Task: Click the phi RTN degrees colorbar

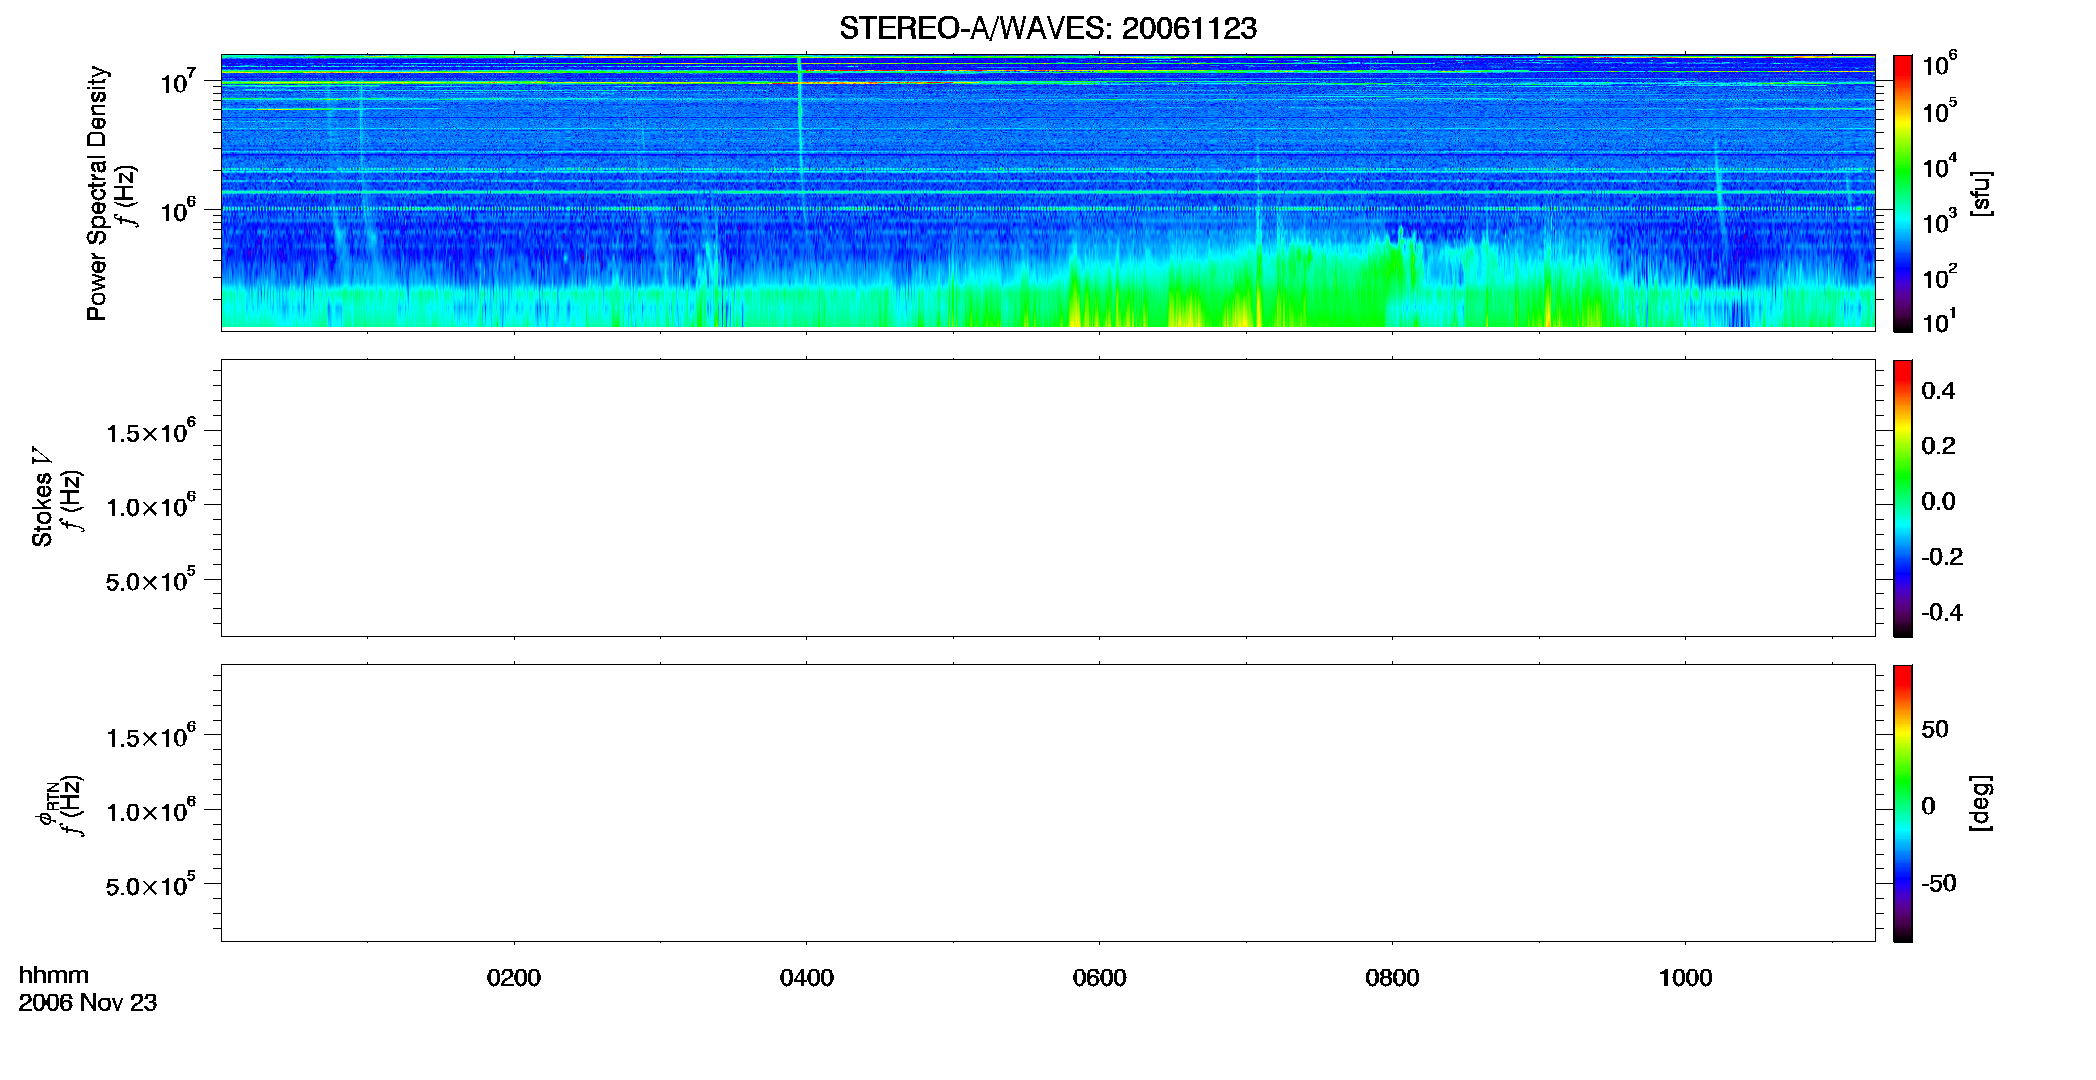Action: pyautogui.click(x=1903, y=803)
